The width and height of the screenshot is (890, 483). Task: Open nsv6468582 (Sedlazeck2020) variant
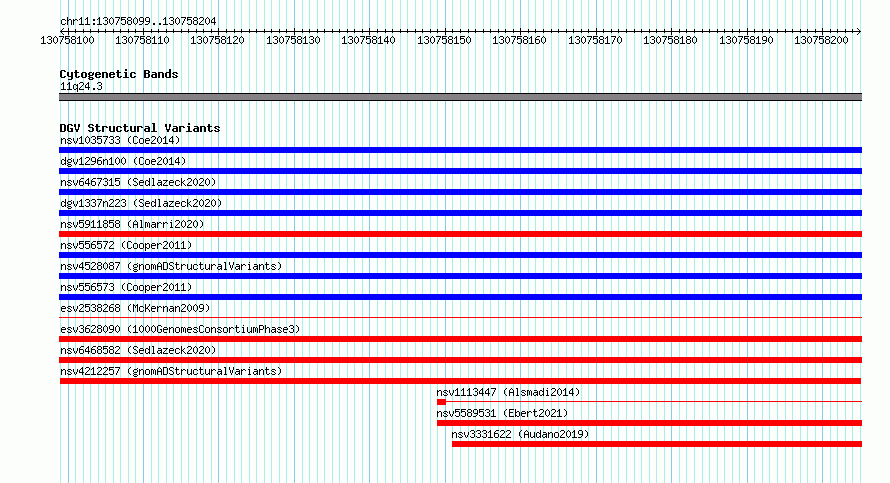click(x=138, y=350)
